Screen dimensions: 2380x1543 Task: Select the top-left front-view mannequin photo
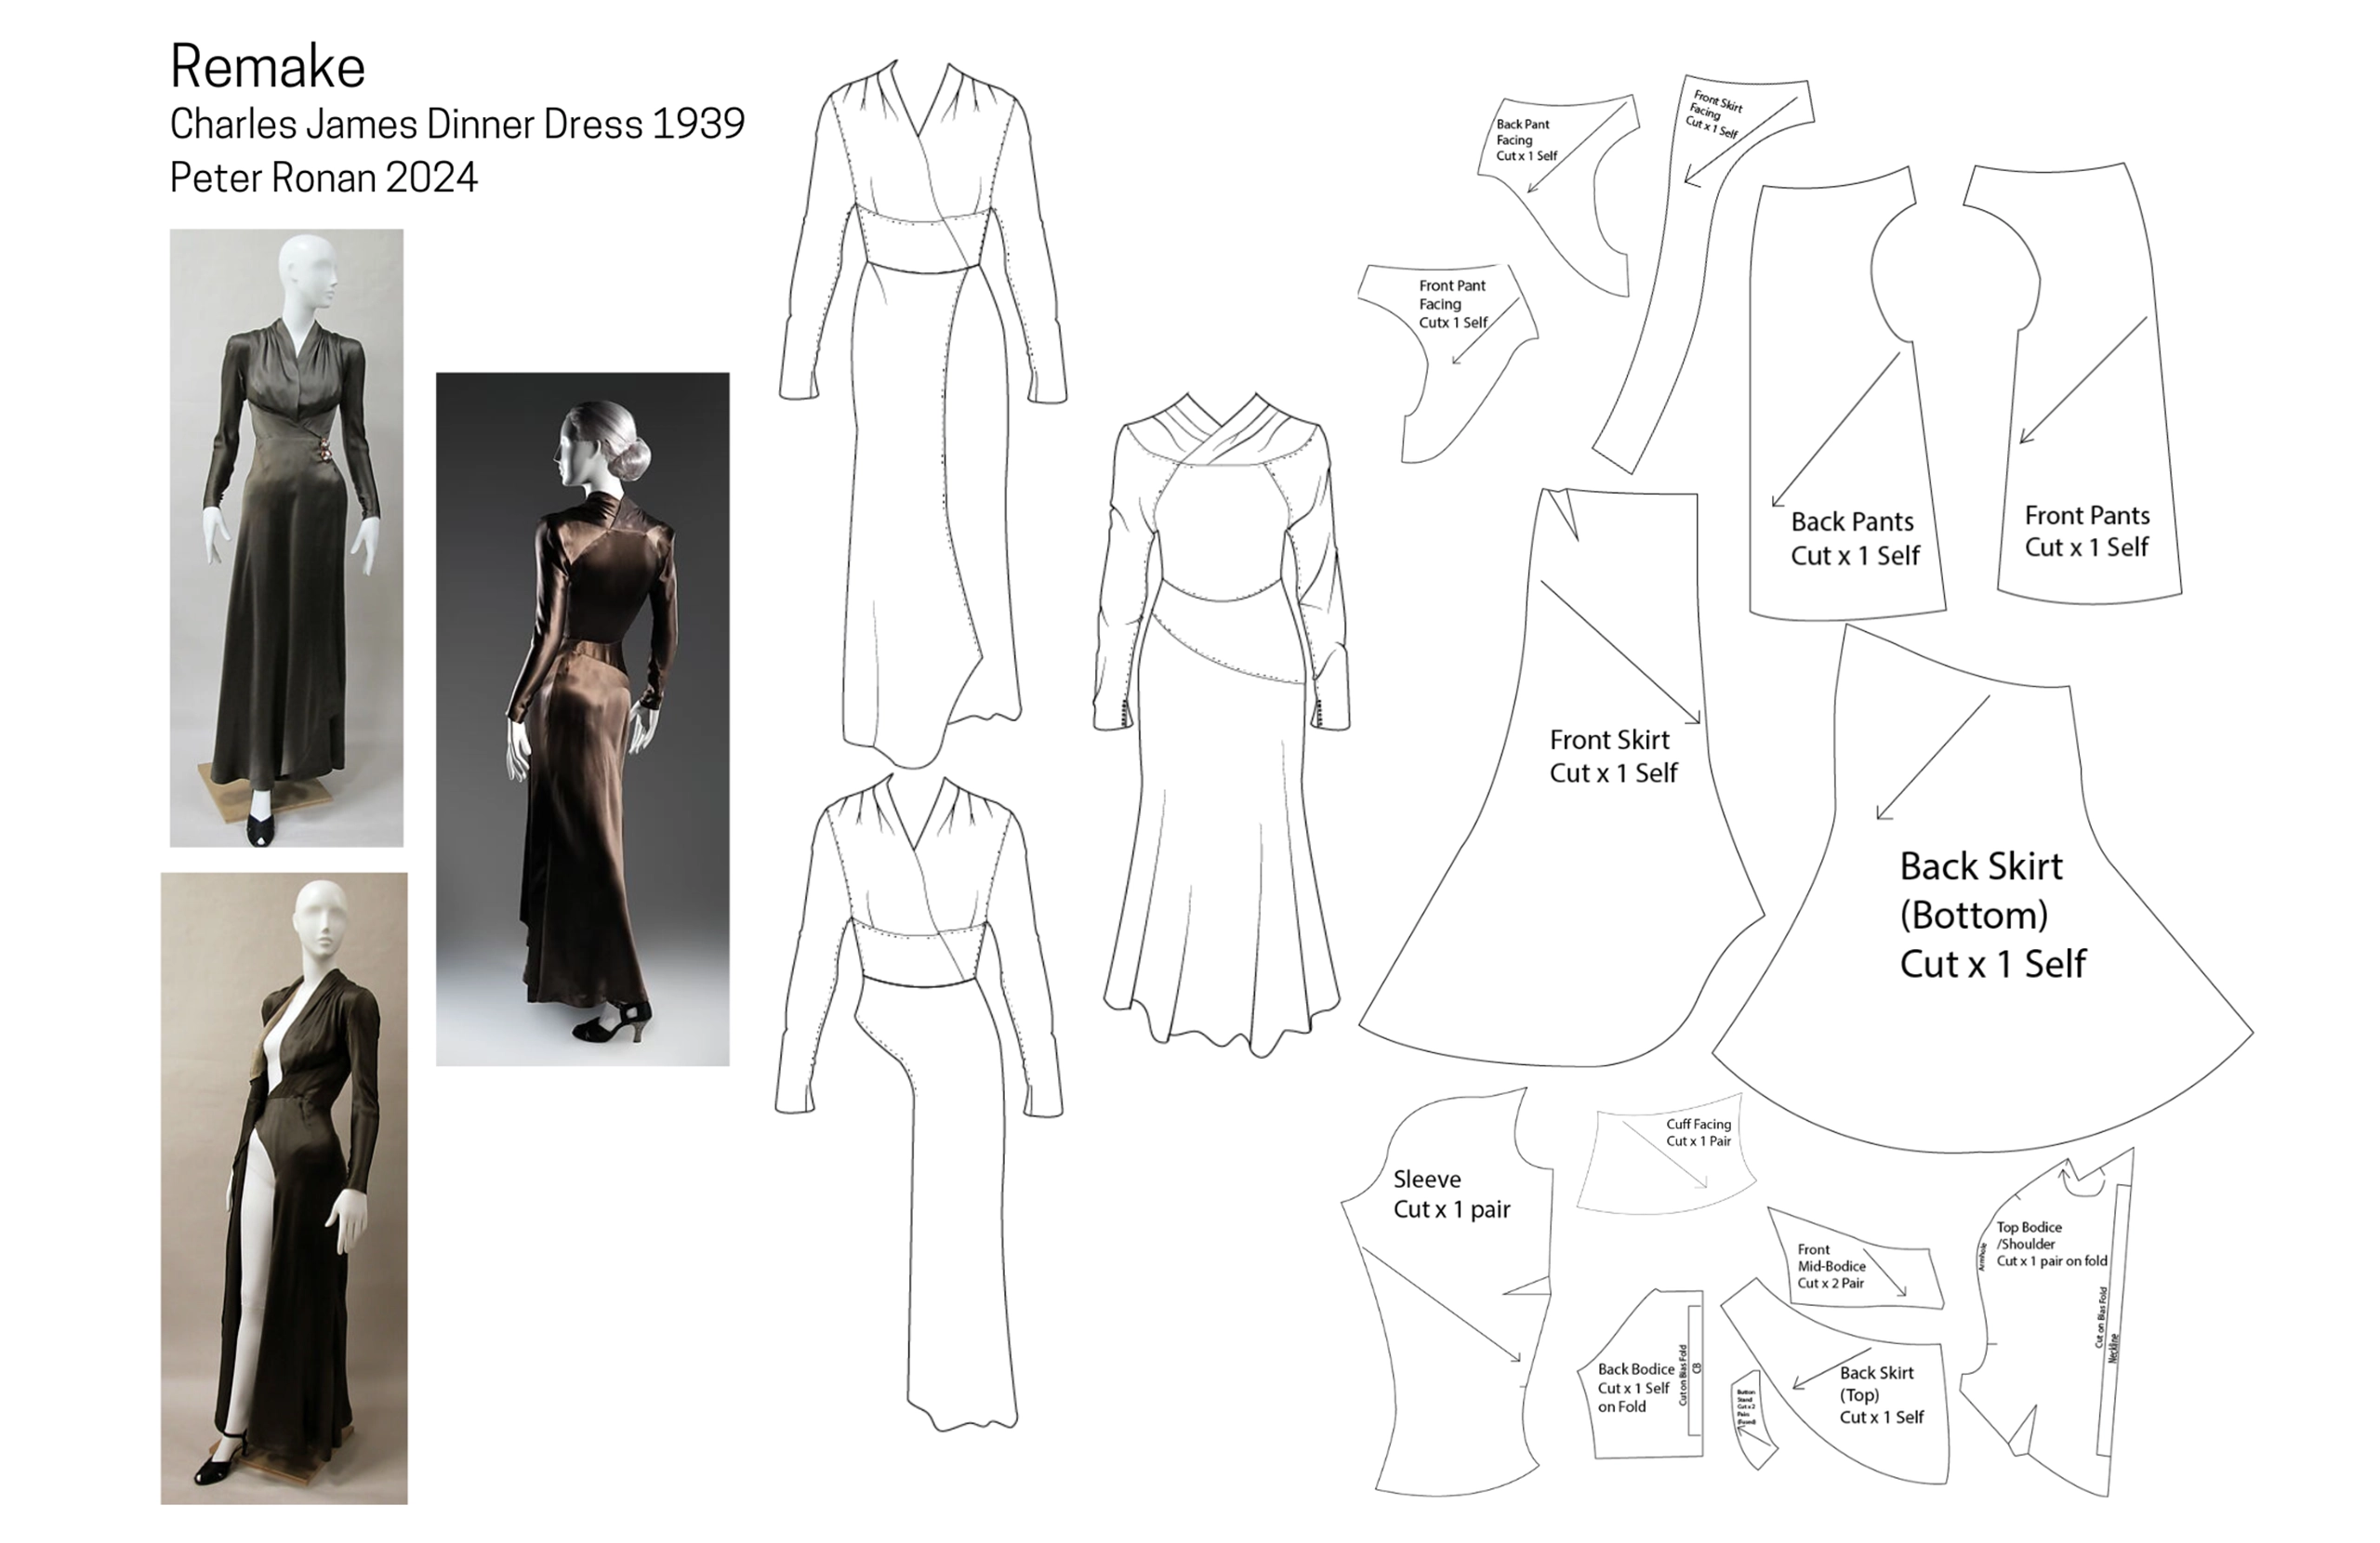[286, 537]
